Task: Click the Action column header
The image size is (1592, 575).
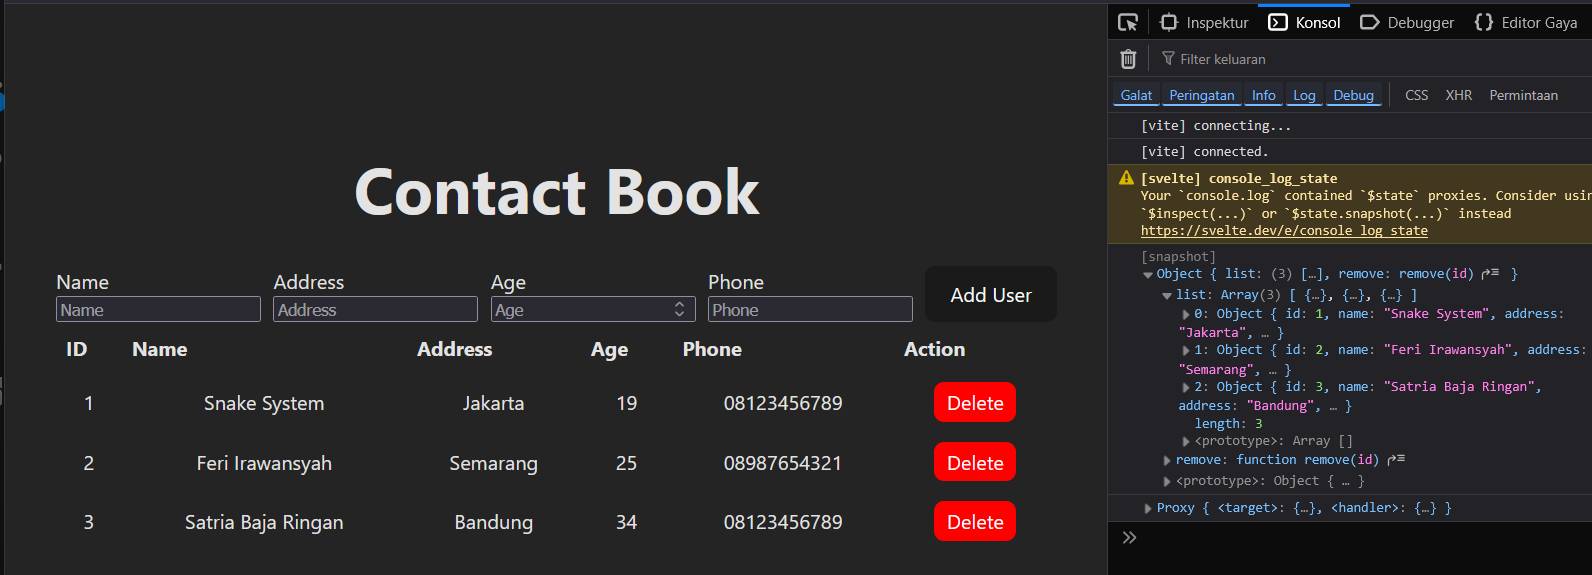Action: coord(934,349)
